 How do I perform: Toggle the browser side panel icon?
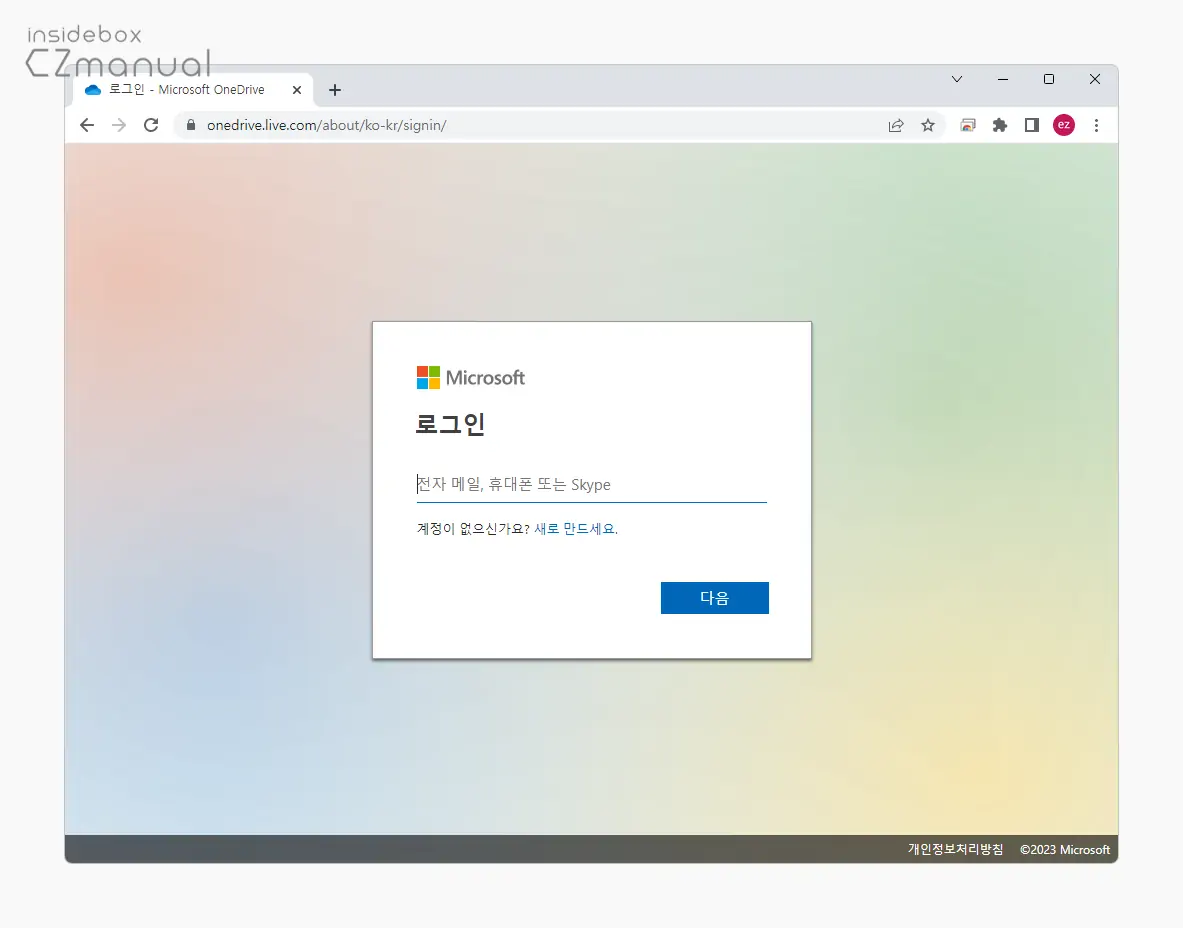click(x=1031, y=125)
